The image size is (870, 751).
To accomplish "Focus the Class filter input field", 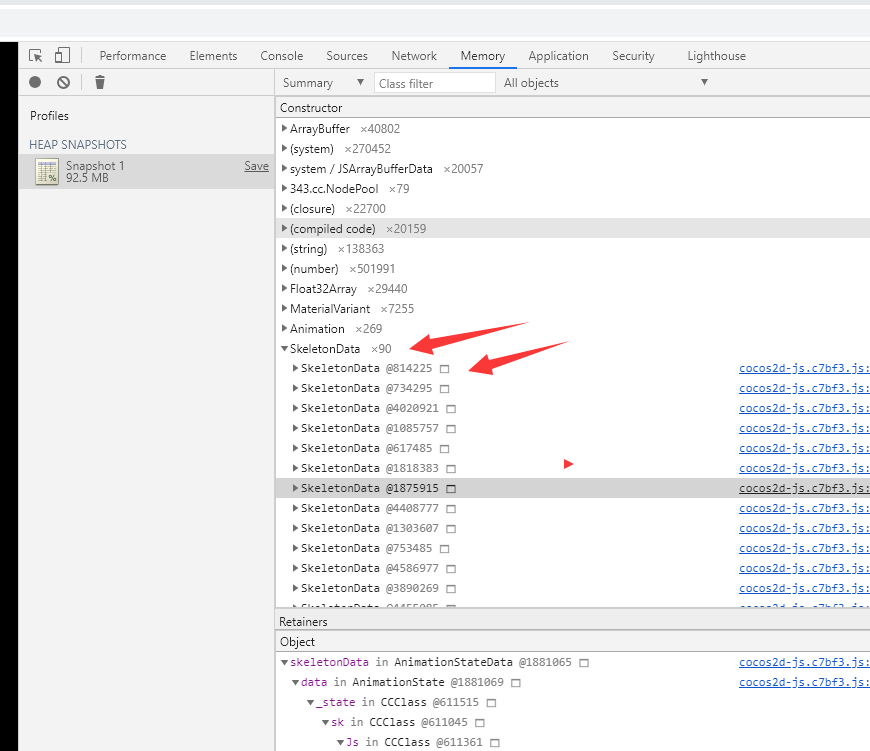I will [434, 83].
